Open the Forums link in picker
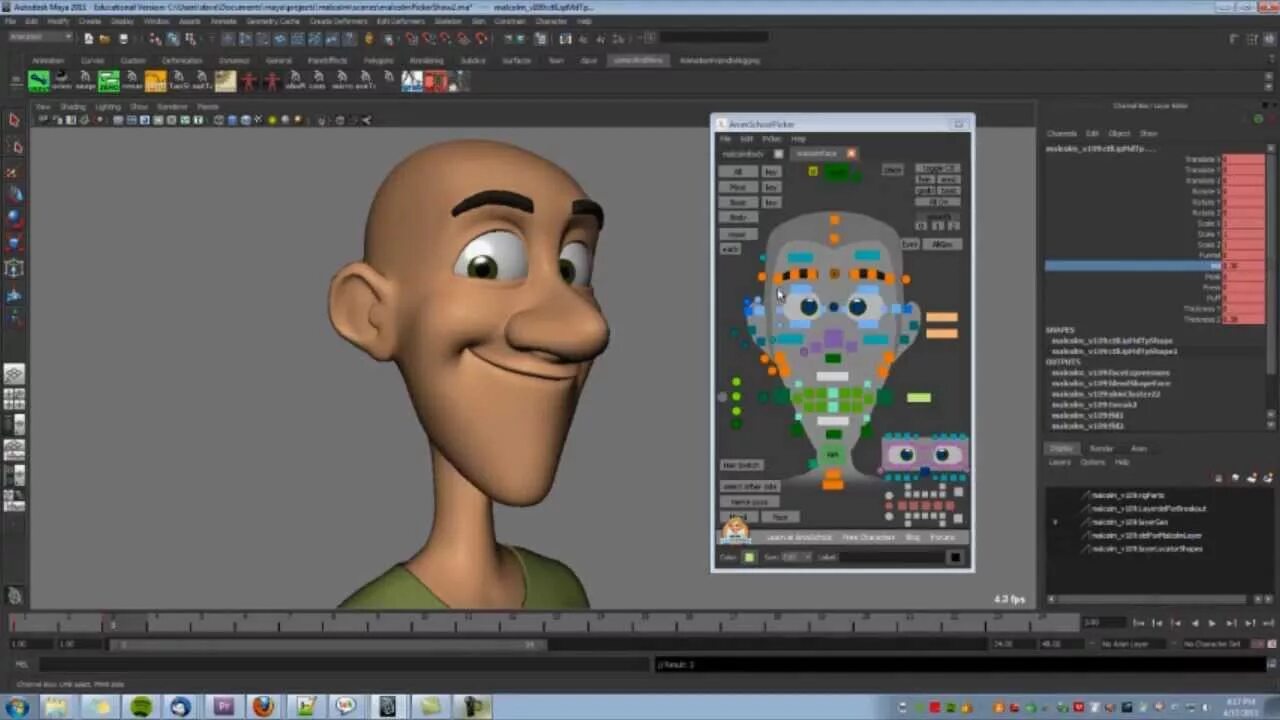The height and width of the screenshot is (720, 1280). pyautogui.click(x=943, y=538)
